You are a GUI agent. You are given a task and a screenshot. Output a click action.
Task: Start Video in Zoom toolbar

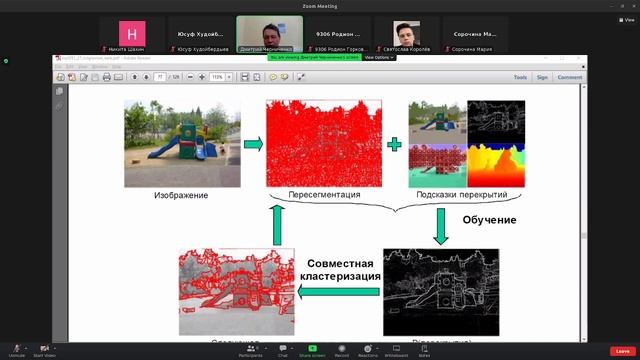(44, 350)
